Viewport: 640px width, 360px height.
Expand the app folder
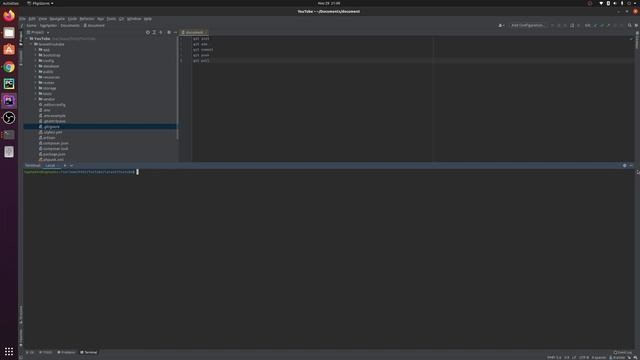[x=36, y=50]
